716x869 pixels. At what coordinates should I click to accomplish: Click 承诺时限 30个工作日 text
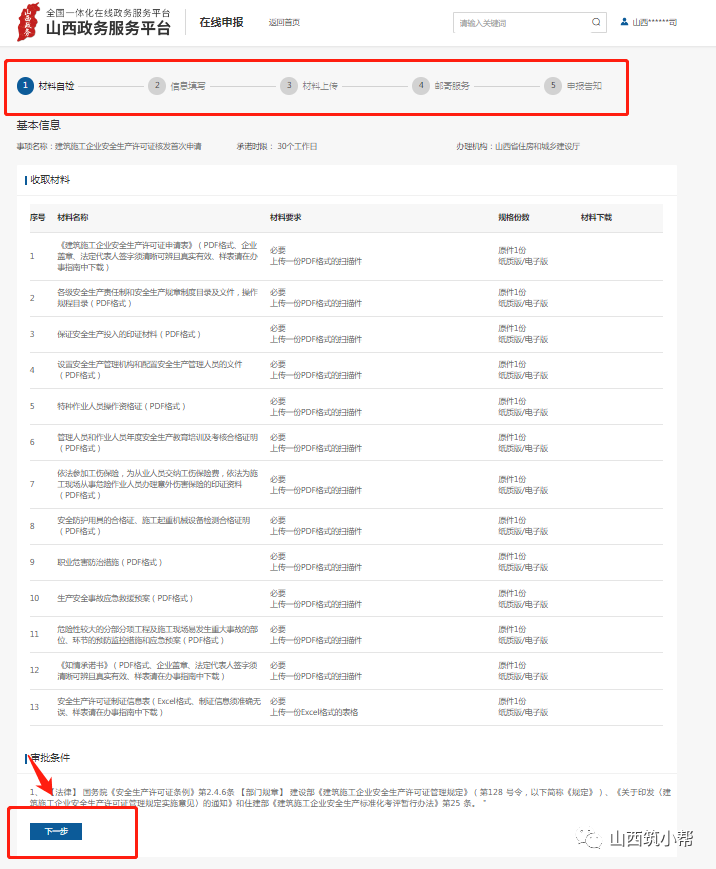pos(277,146)
